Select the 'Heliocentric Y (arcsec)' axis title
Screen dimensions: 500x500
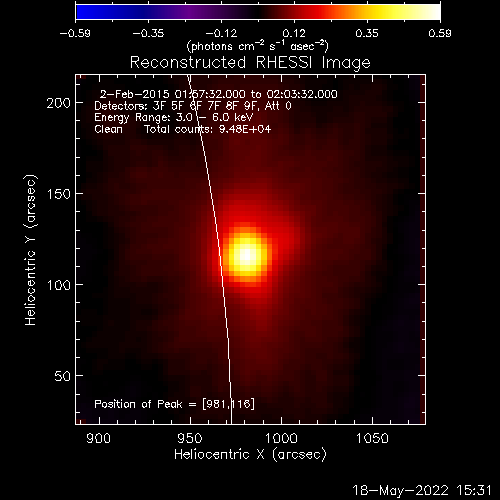click(x=30, y=250)
